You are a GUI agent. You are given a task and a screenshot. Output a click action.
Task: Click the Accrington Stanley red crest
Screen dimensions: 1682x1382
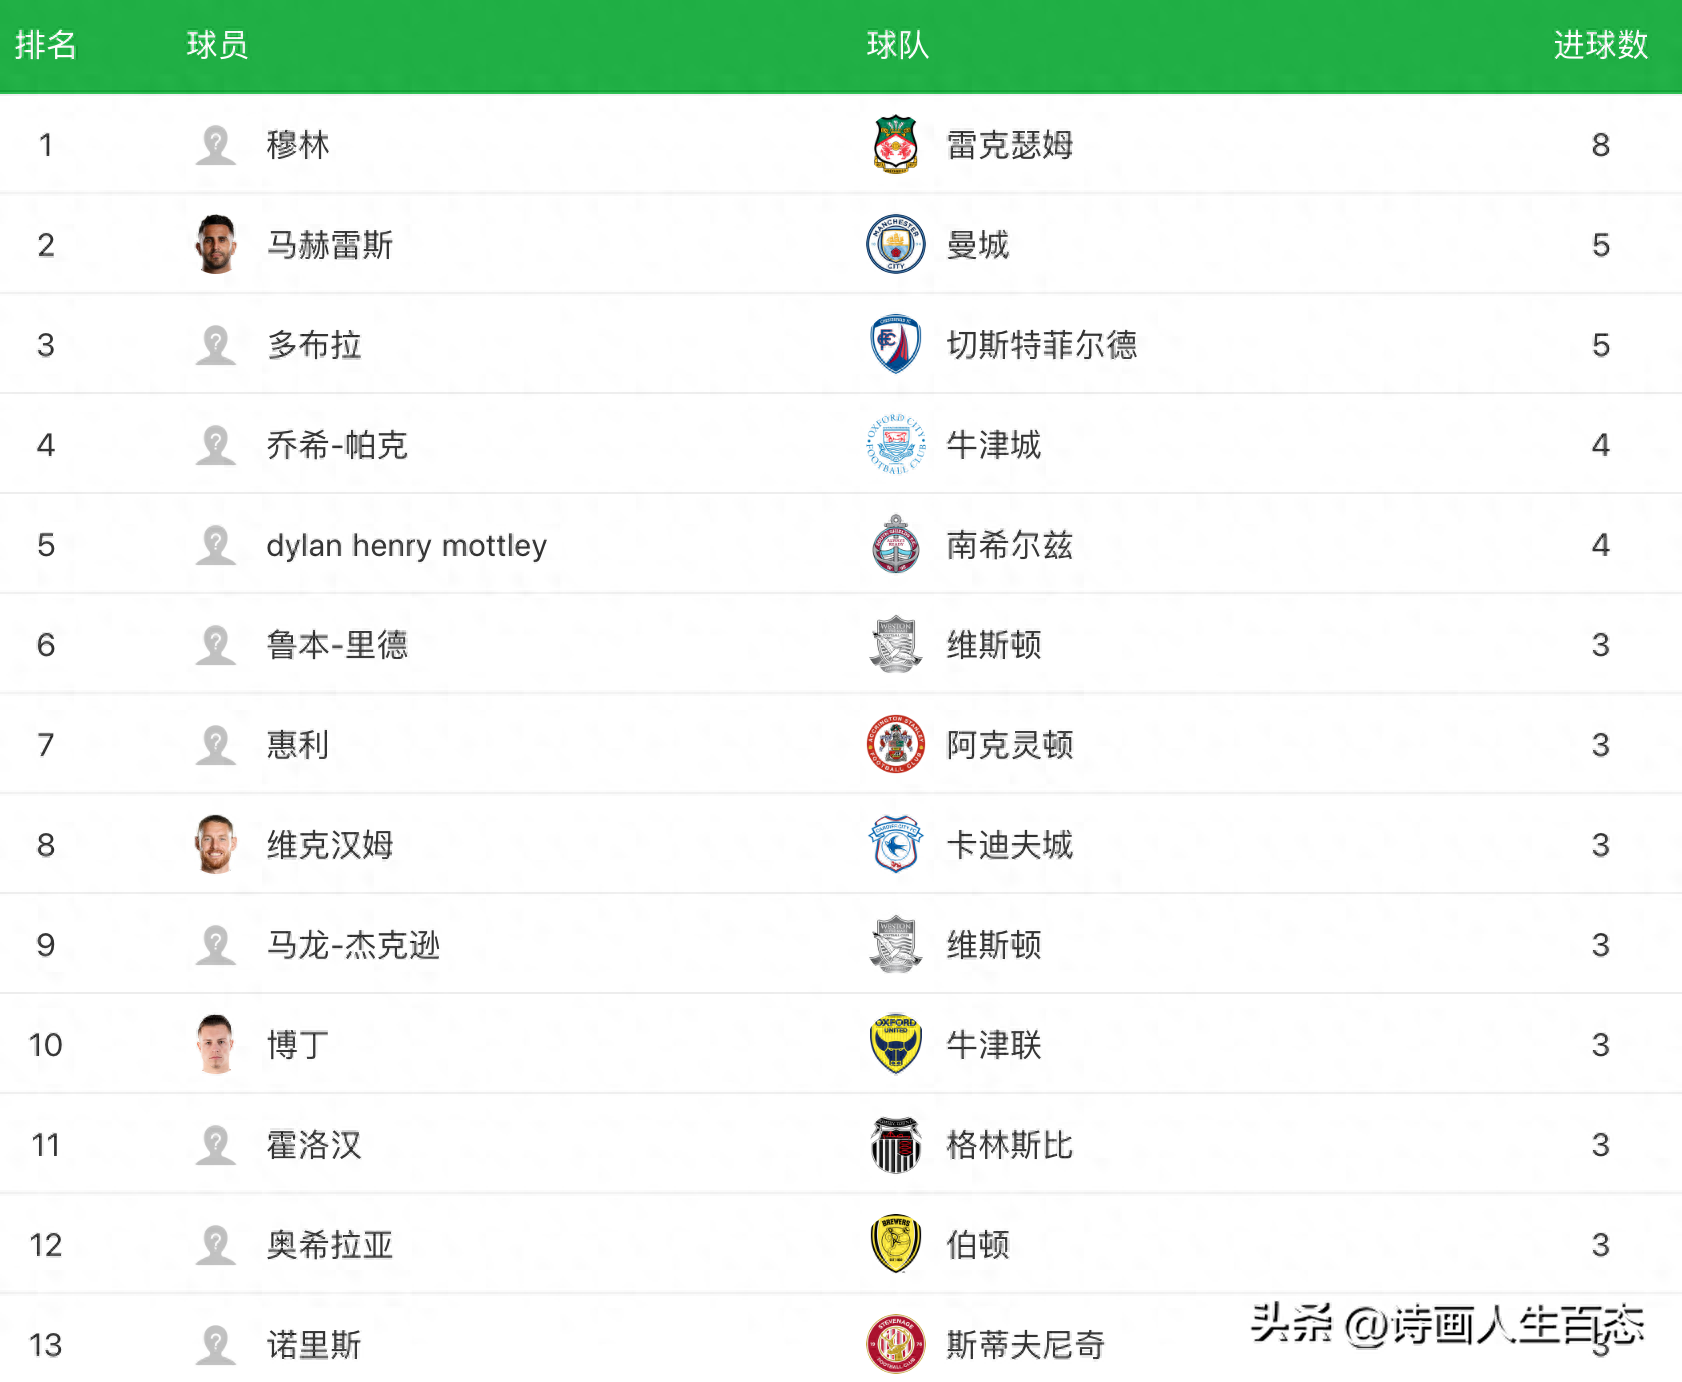[x=895, y=744]
